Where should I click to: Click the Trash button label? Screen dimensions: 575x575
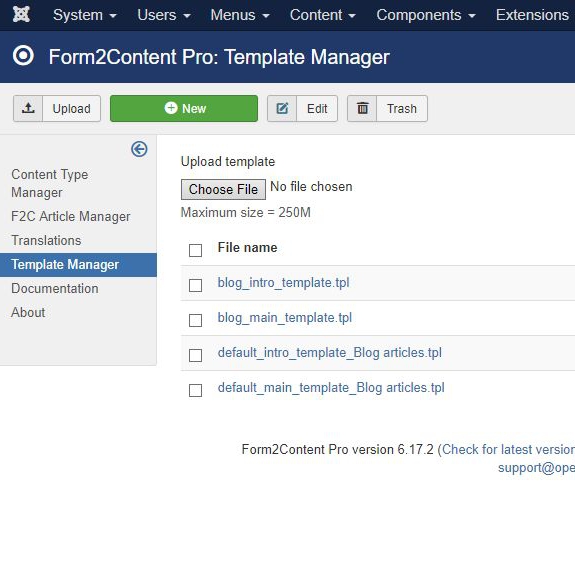coord(402,109)
